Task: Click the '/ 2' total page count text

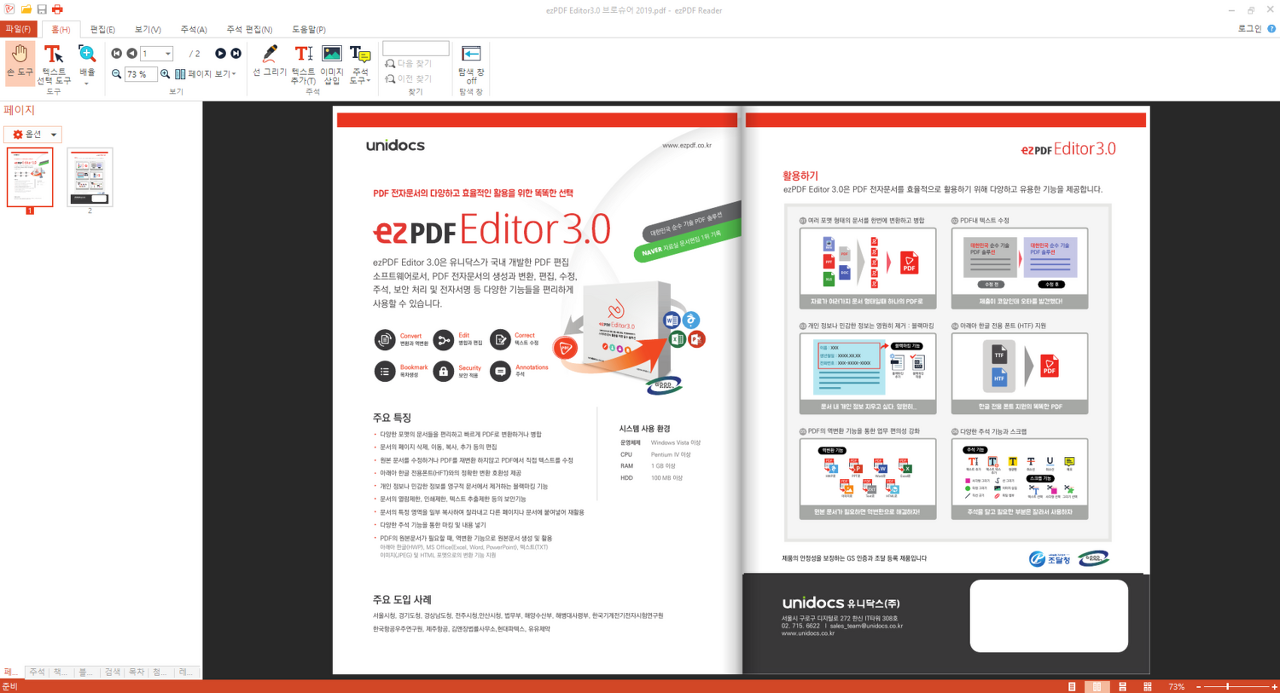Action: 195,54
